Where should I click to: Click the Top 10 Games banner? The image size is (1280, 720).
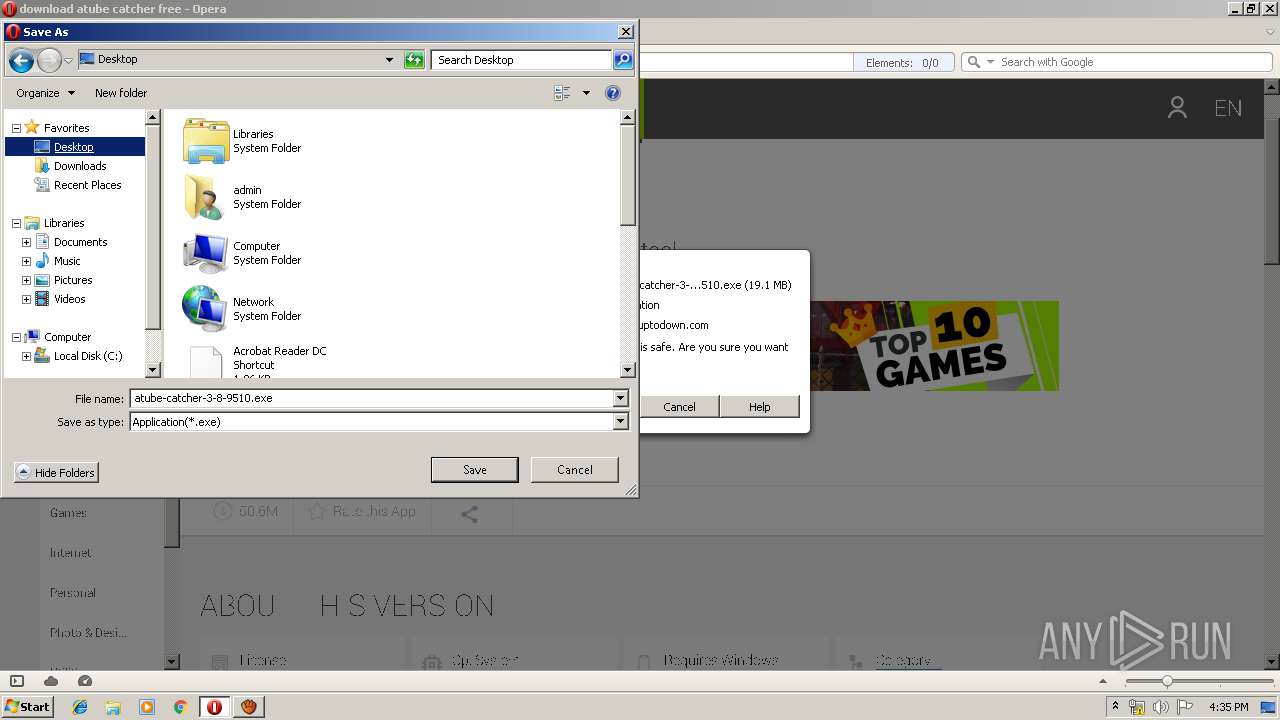(x=934, y=346)
